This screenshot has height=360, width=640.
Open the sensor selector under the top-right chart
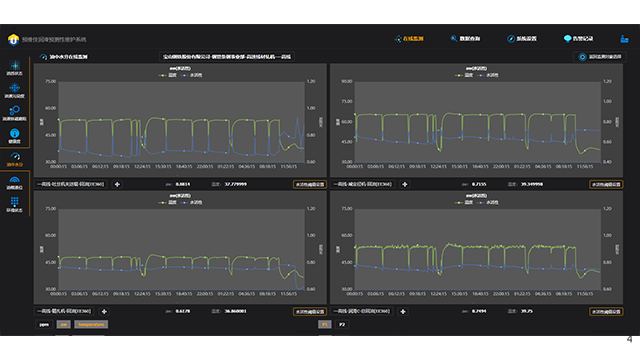[362, 184]
